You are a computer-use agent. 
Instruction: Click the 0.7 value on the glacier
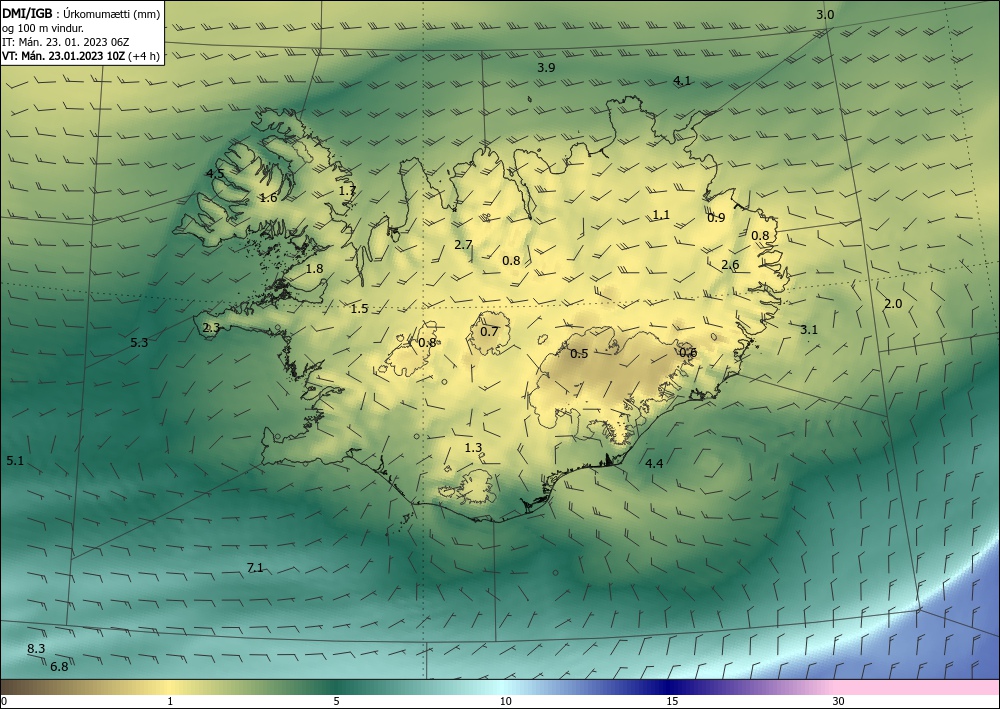(489, 332)
